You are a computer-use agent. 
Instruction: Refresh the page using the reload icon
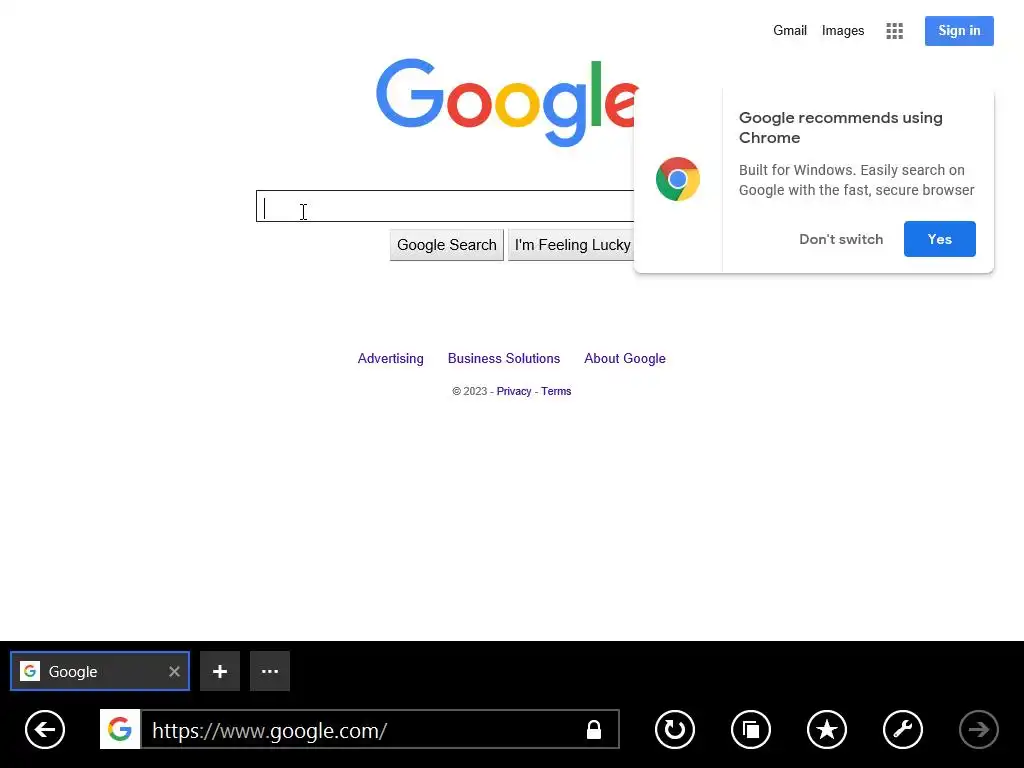click(x=675, y=729)
